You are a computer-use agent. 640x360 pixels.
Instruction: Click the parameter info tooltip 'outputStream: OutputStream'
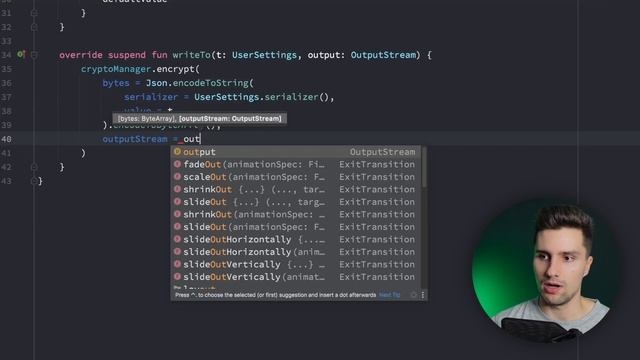[x=230, y=119]
